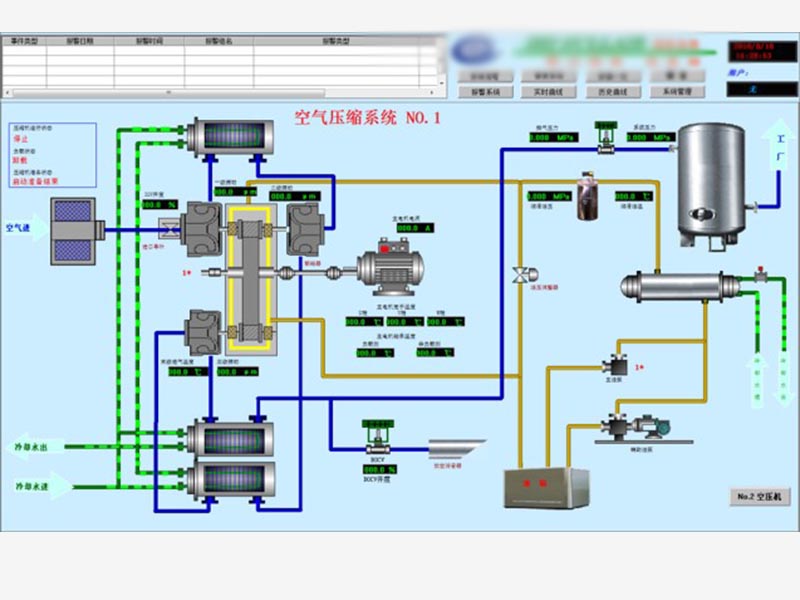Click the oil filter canister icon
Screen dimensions: 800x600
(587, 197)
